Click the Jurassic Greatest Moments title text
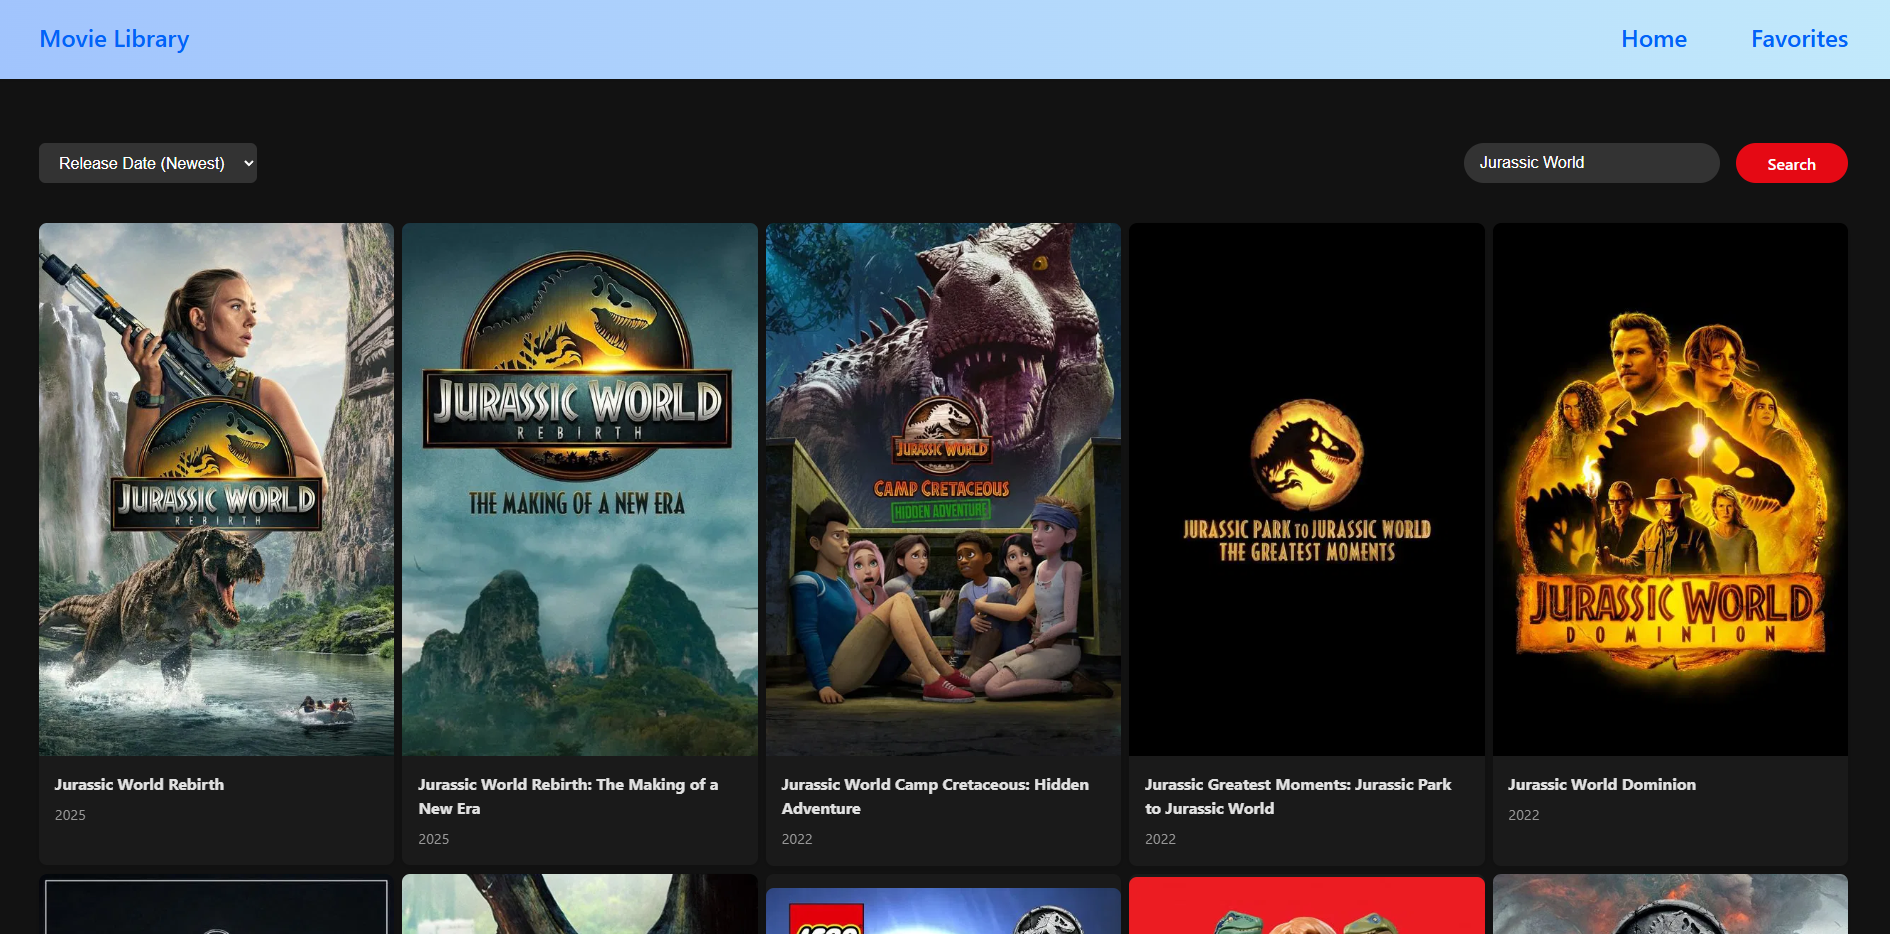The height and width of the screenshot is (934, 1890). tap(1297, 796)
